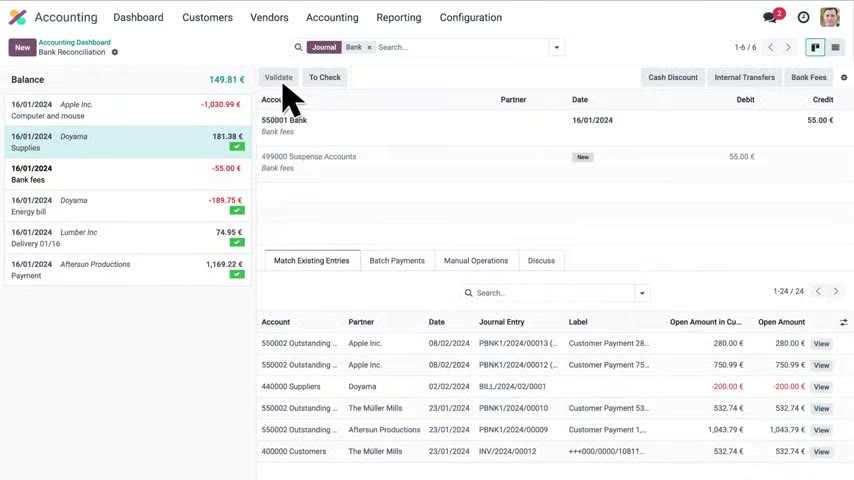The height and width of the screenshot is (480, 854).
Task: Click the 1-6 / 6 pager counter
Action: tap(745, 47)
